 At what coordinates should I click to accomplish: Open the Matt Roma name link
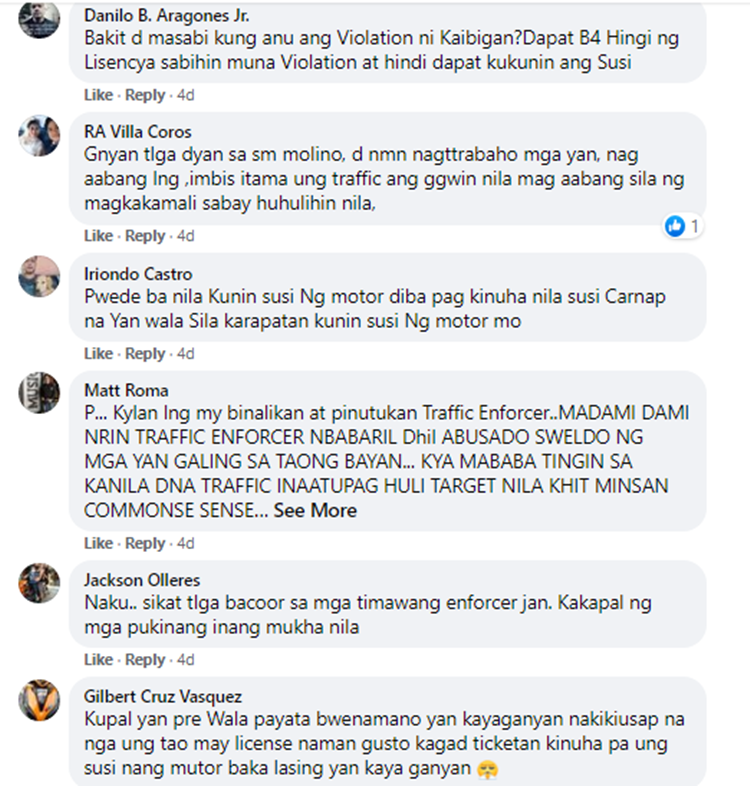[126, 390]
